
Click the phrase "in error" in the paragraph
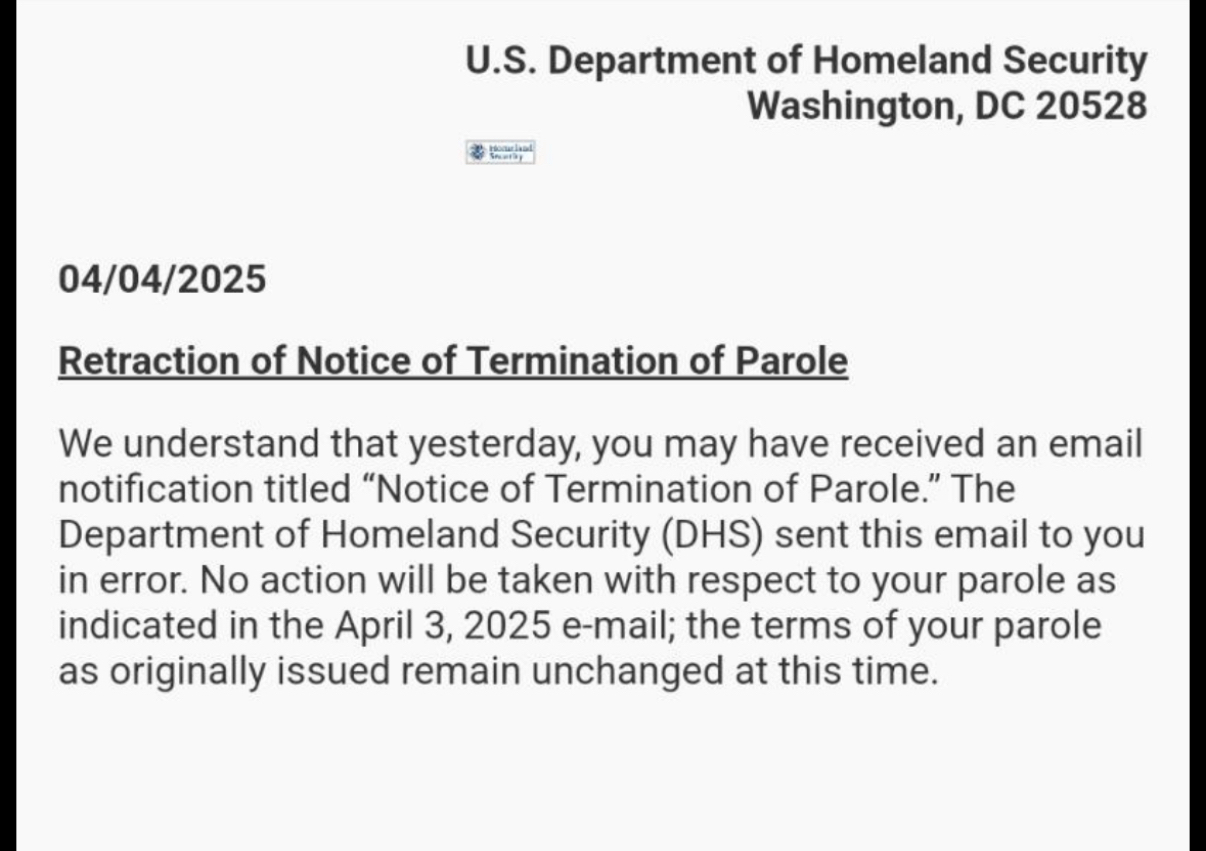click(x=113, y=580)
